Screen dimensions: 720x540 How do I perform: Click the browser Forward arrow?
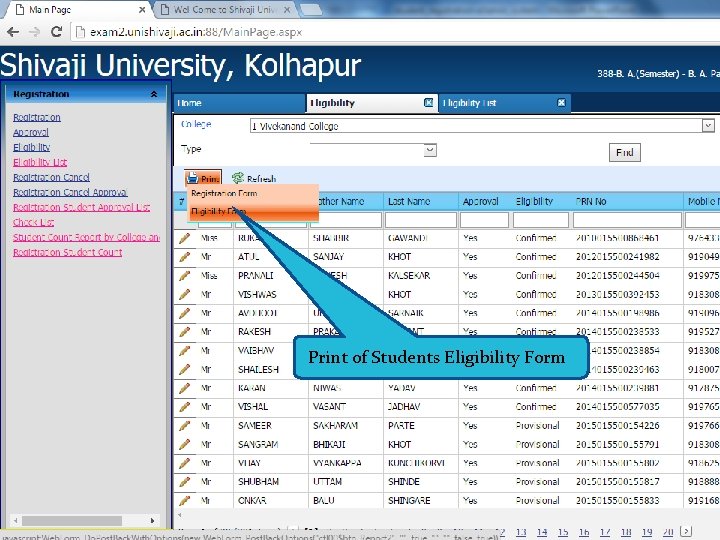[x=34, y=32]
